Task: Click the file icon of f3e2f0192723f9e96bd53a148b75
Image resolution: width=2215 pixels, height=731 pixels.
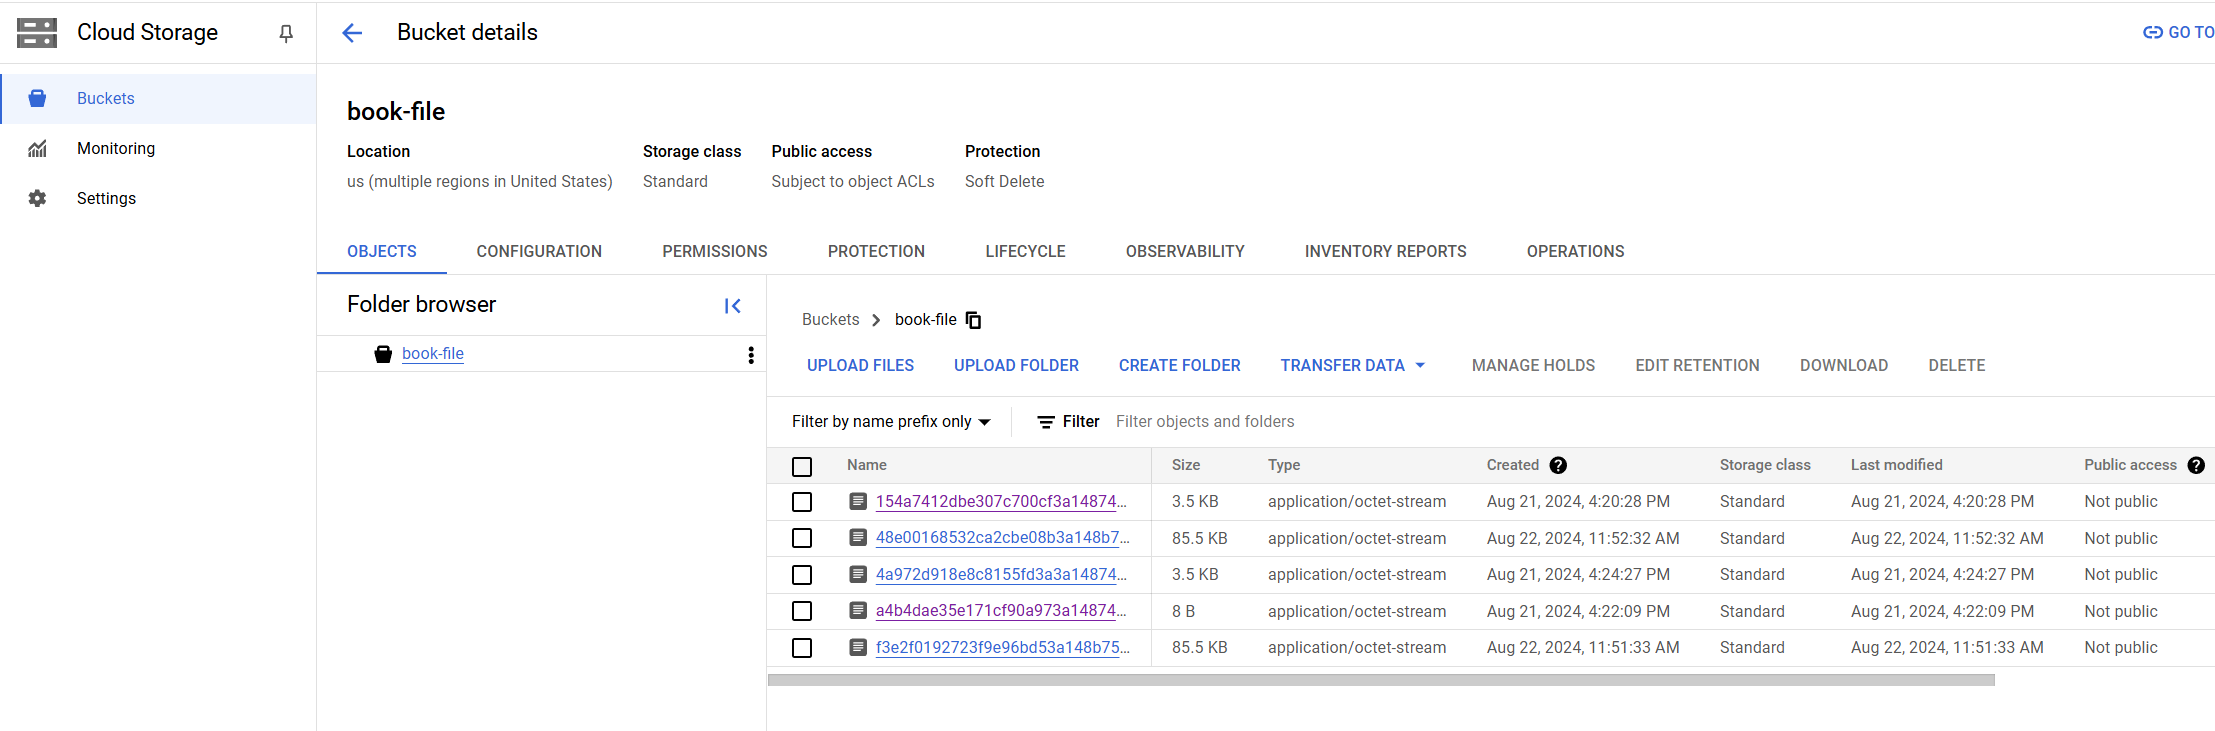Action: tap(858, 647)
